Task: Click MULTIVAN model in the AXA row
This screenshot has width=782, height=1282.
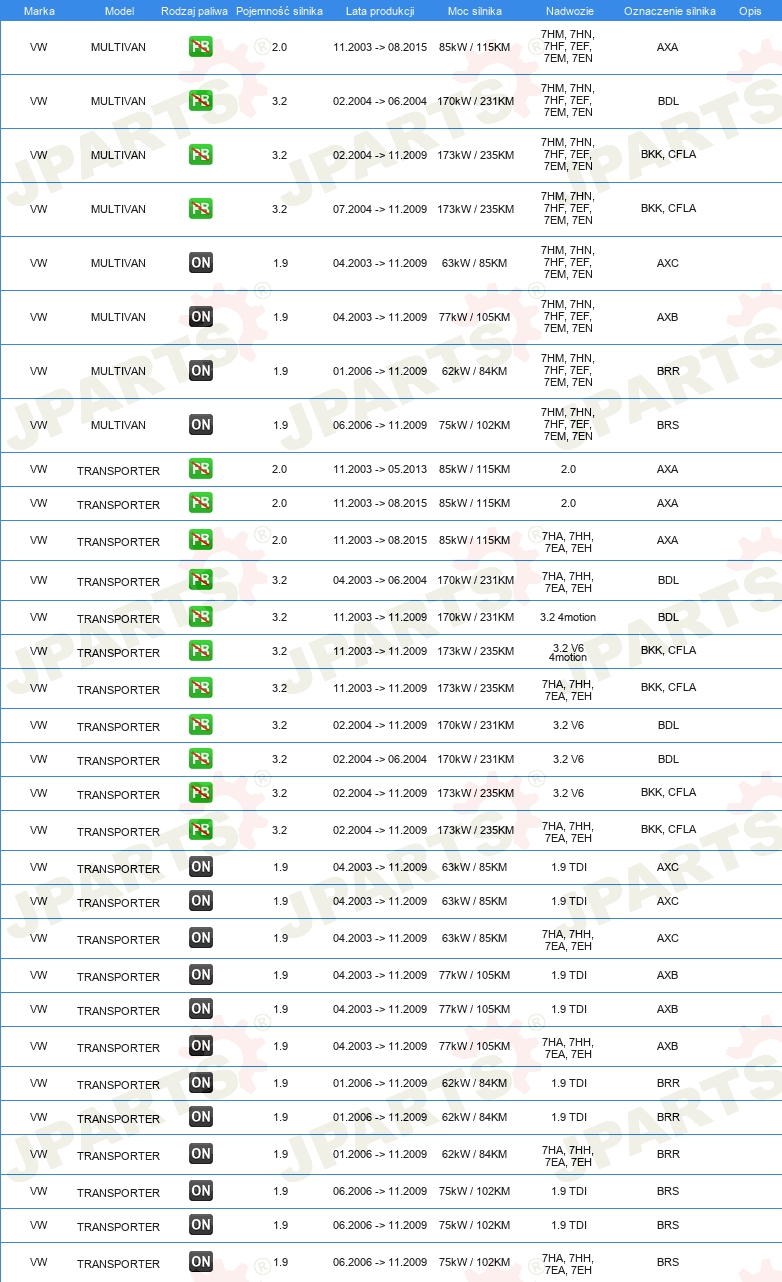Action: click(118, 47)
